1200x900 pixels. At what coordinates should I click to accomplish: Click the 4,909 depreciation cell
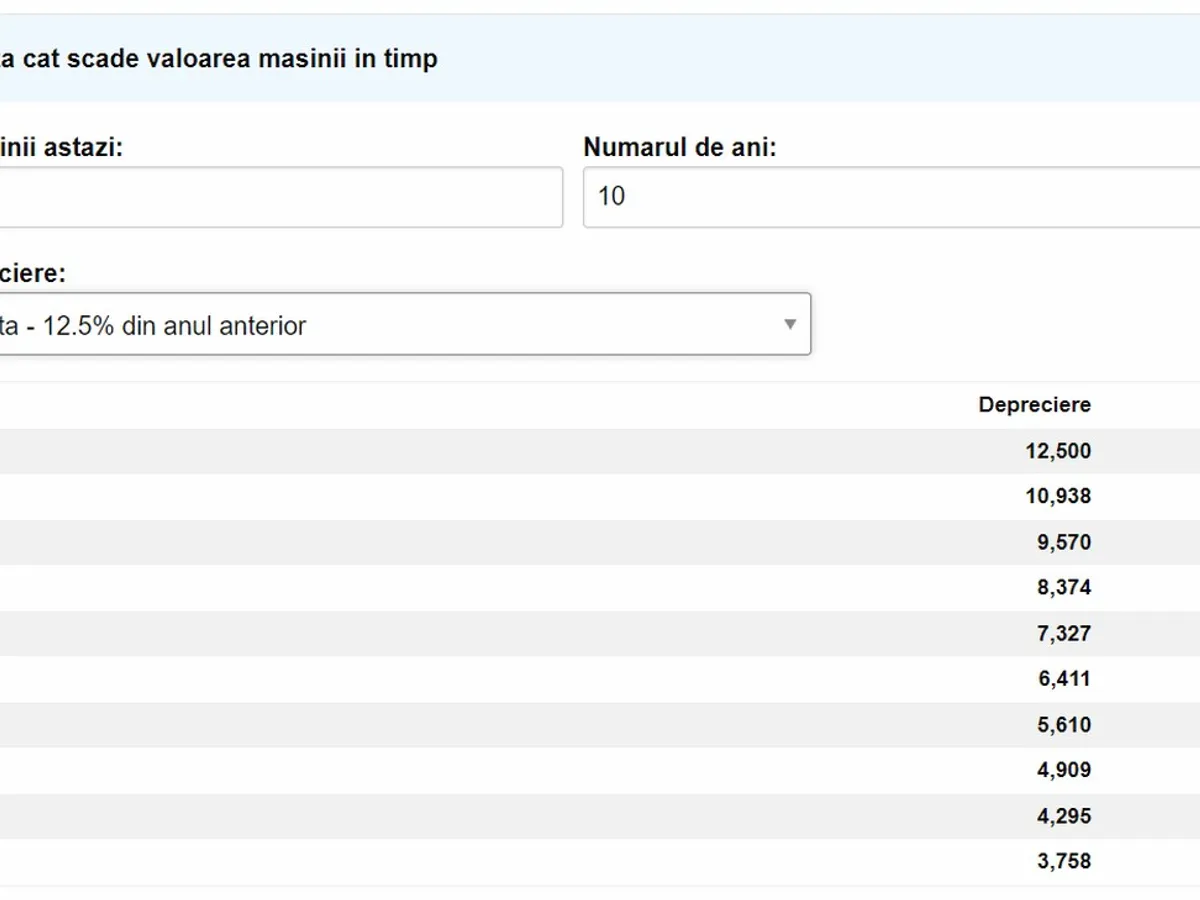[1063, 770]
